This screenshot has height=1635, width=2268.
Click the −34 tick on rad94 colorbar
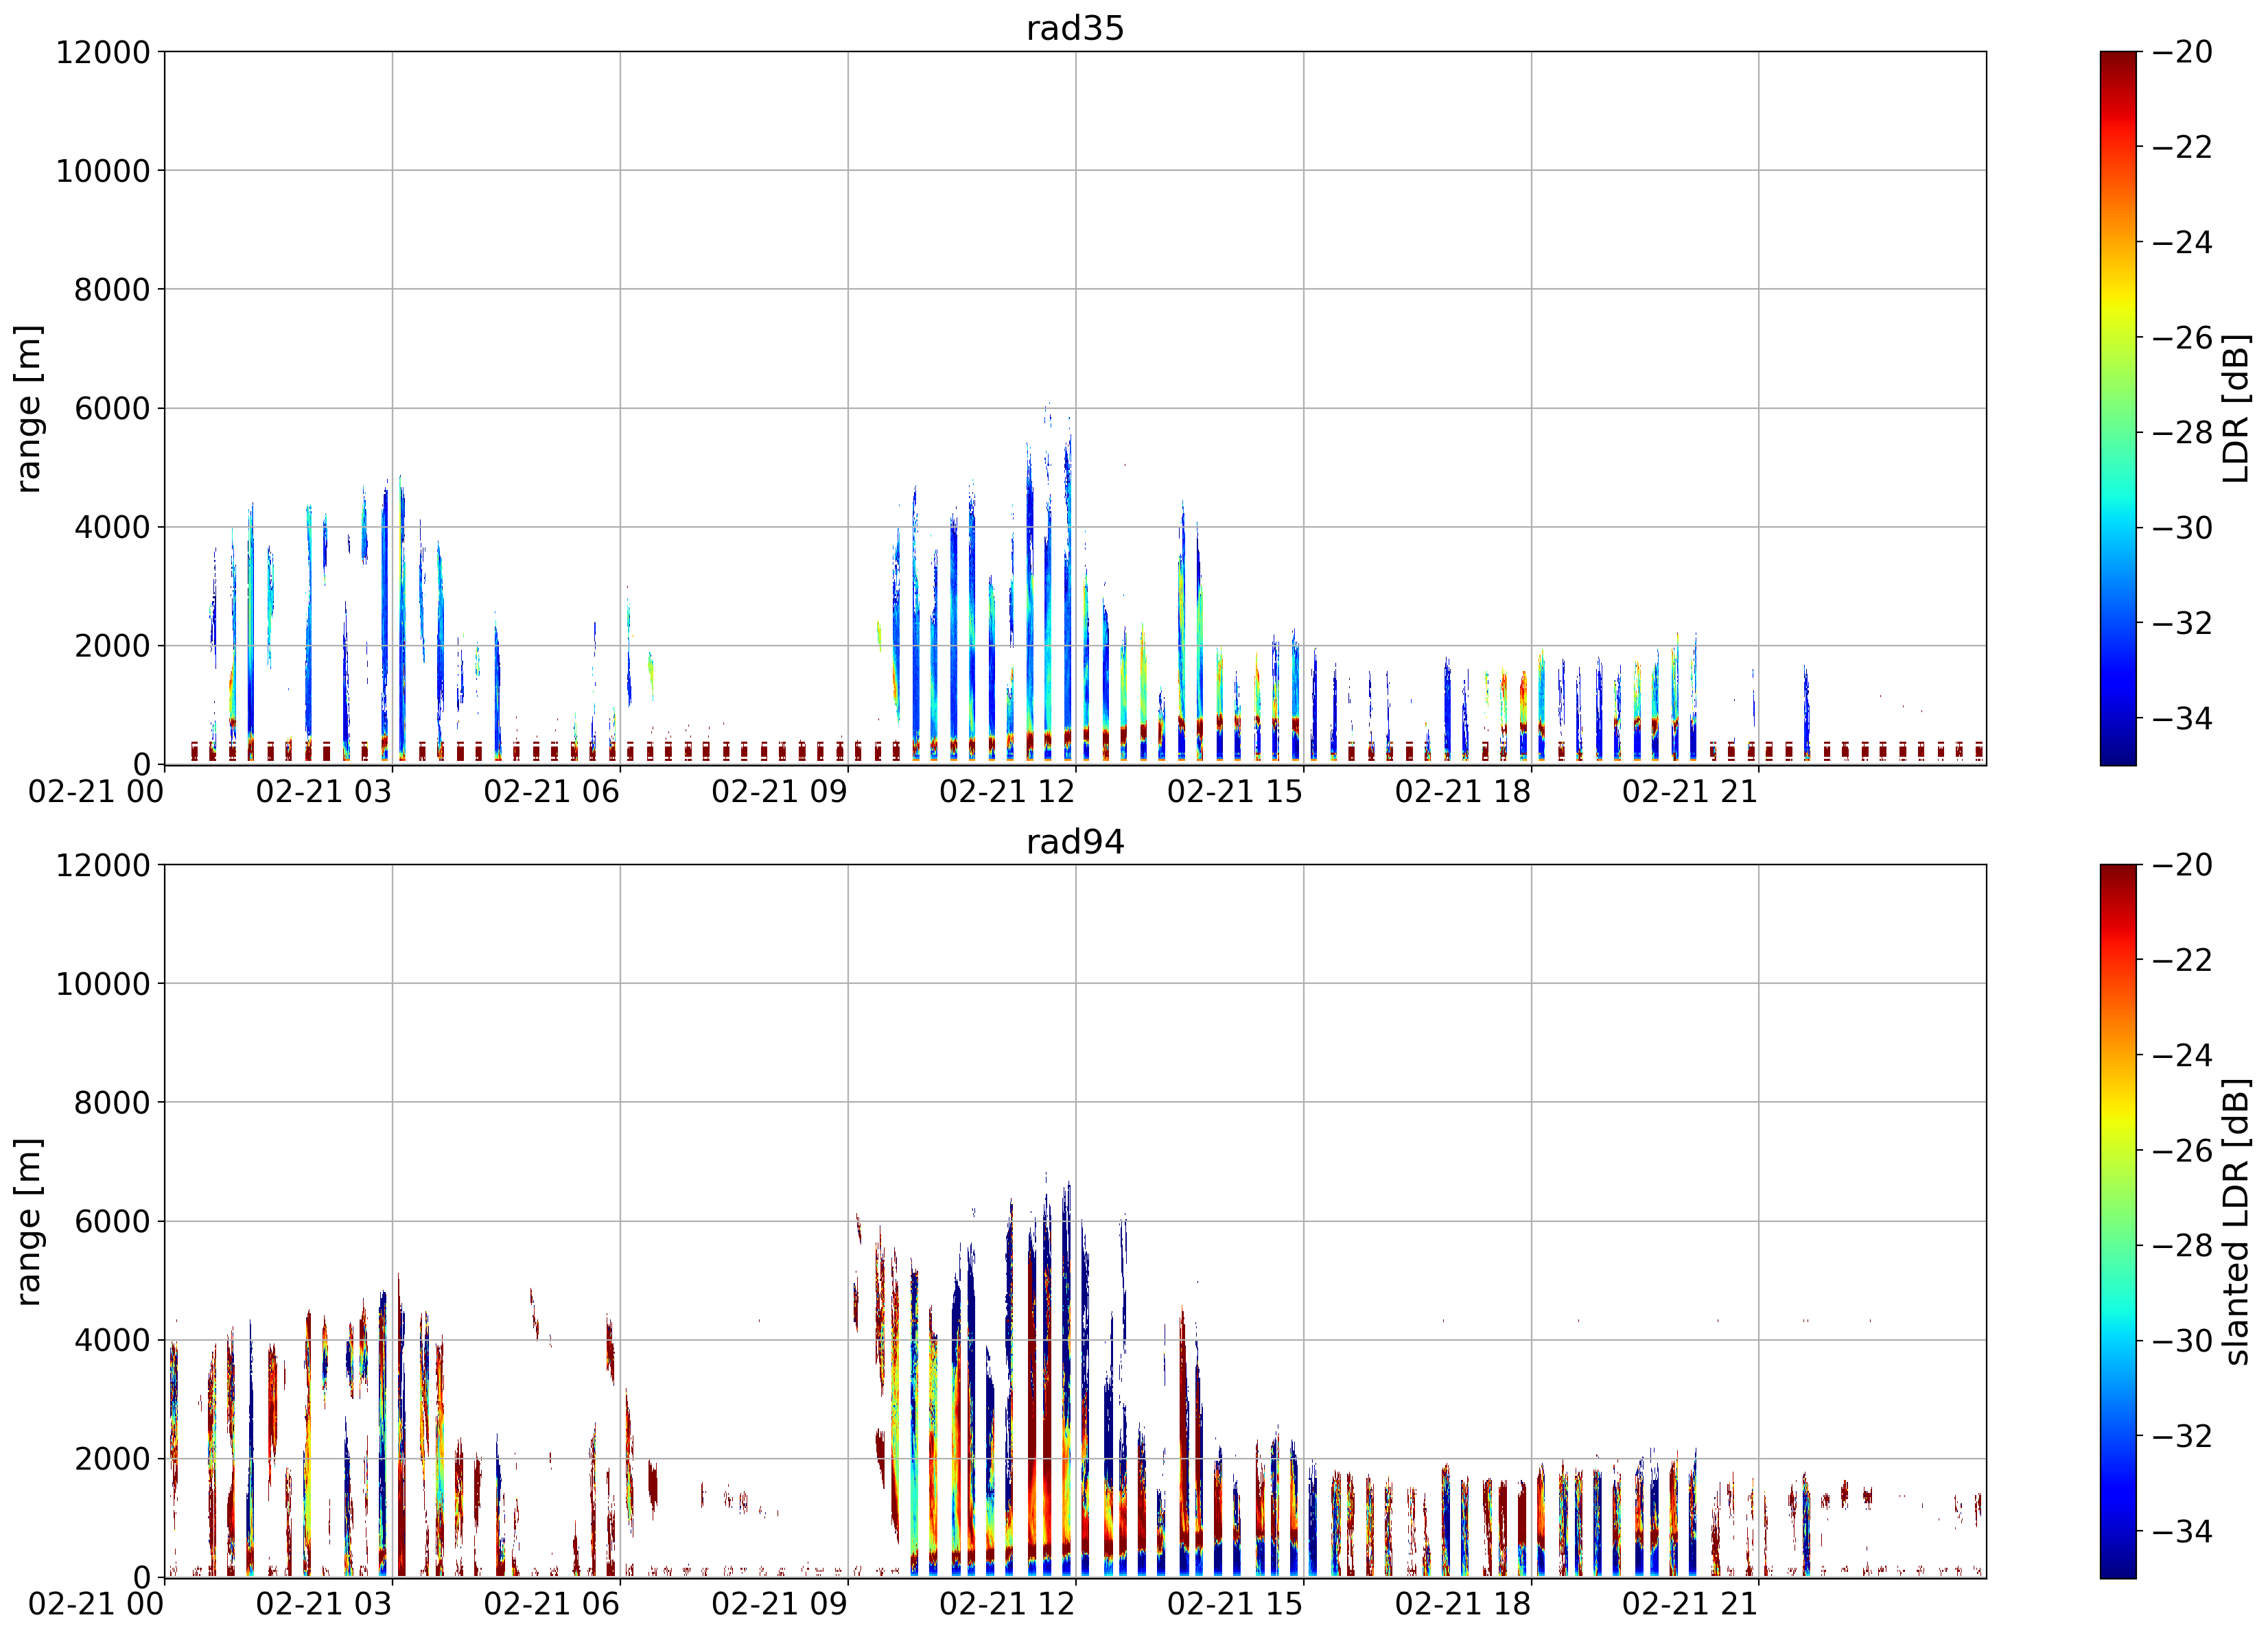(2182, 1531)
